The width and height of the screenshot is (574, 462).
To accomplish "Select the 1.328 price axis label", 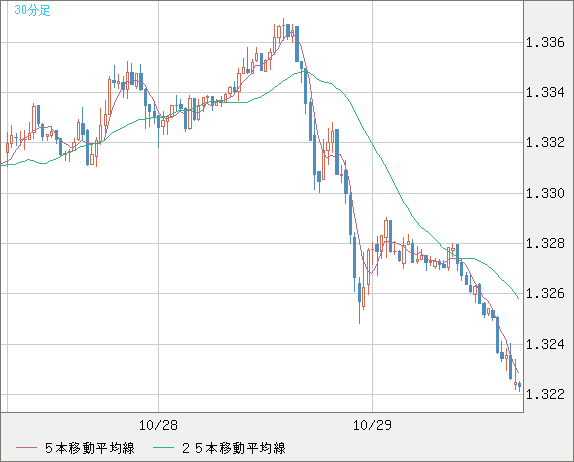I will coord(545,243).
